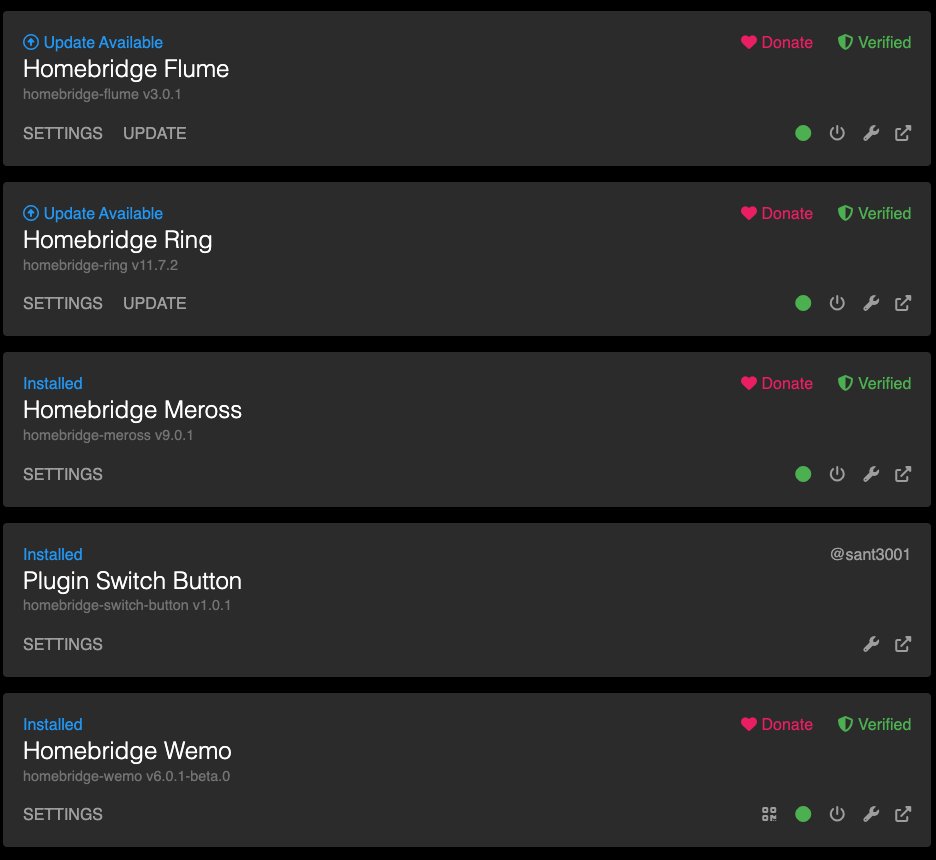The width and height of the screenshot is (936, 860).
Task: Click the @sant3001 author link
Action: point(870,554)
